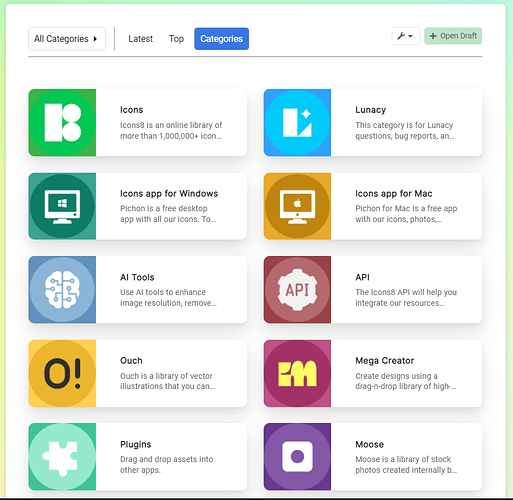Click the AI Tools brain icon
Screen dimensions: 513x500
pyautogui.click(x=62, y=290)
